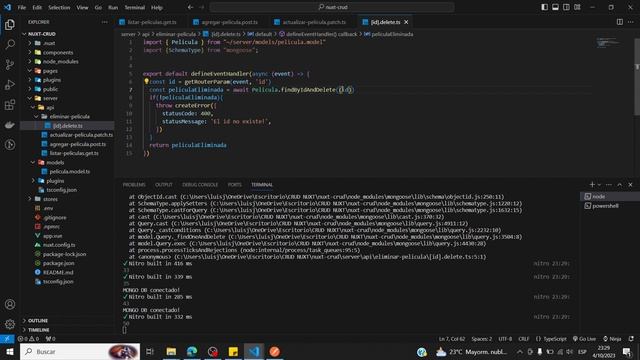Click the editor minimap

[607, 42]
